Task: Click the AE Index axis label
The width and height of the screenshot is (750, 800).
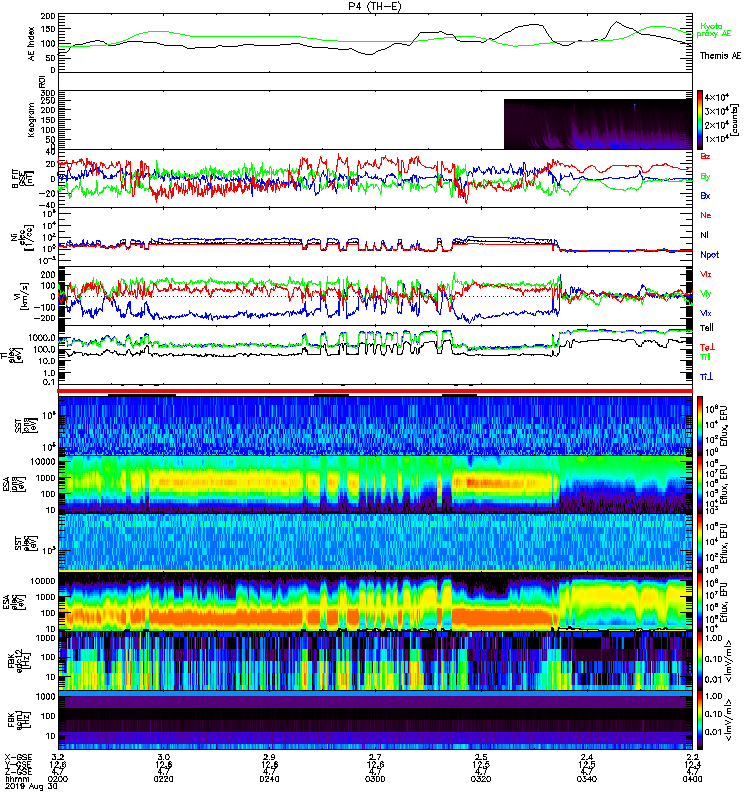Action: [32, 44]
